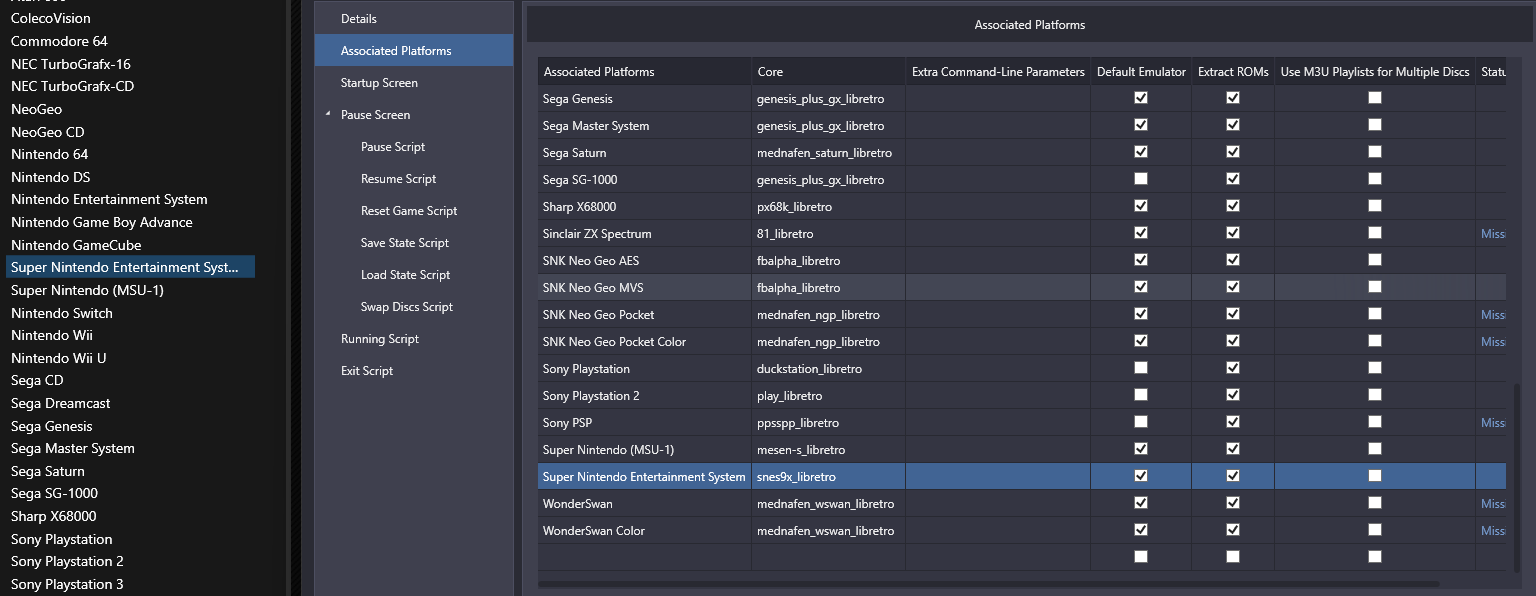
Task: Select Commodore 64 in platform list
Action: click(x=59, y=41)
